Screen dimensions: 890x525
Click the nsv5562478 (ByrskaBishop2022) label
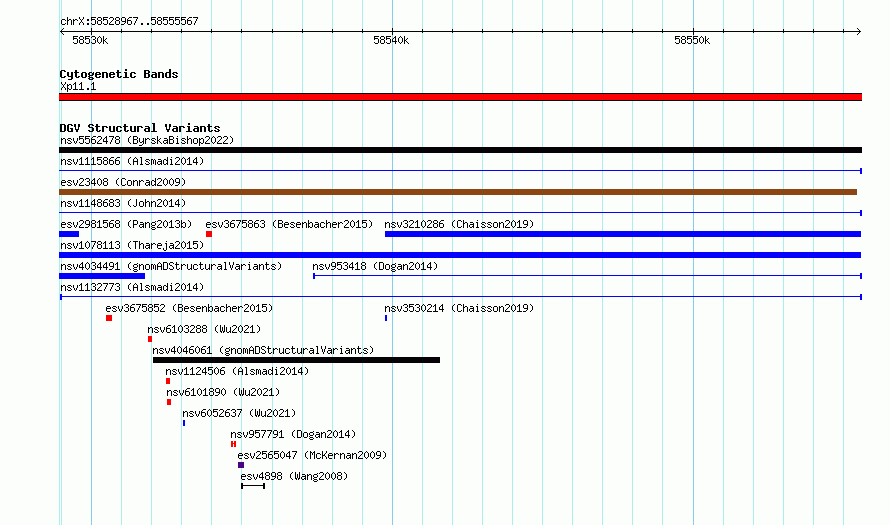pyautogui.click(x=147, y=140)
